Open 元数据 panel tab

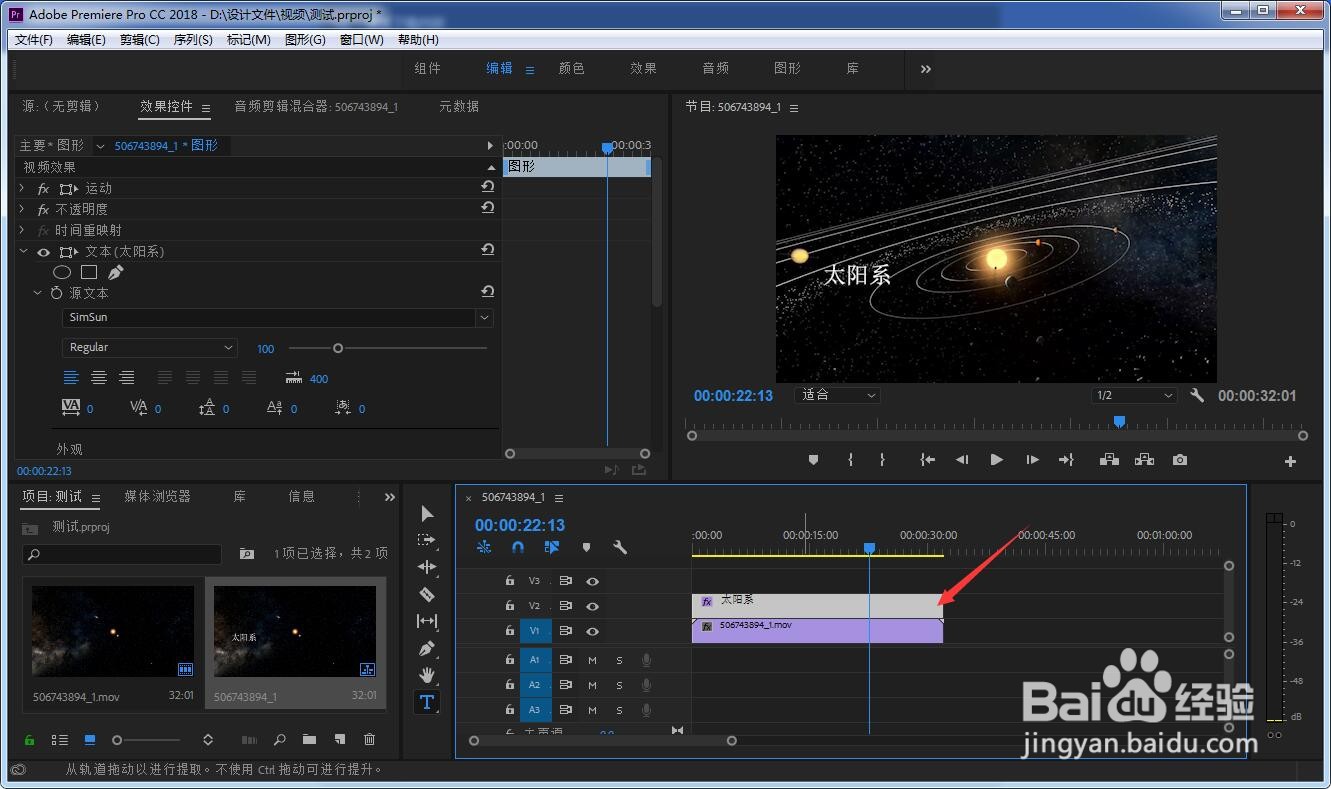(459, 106)
